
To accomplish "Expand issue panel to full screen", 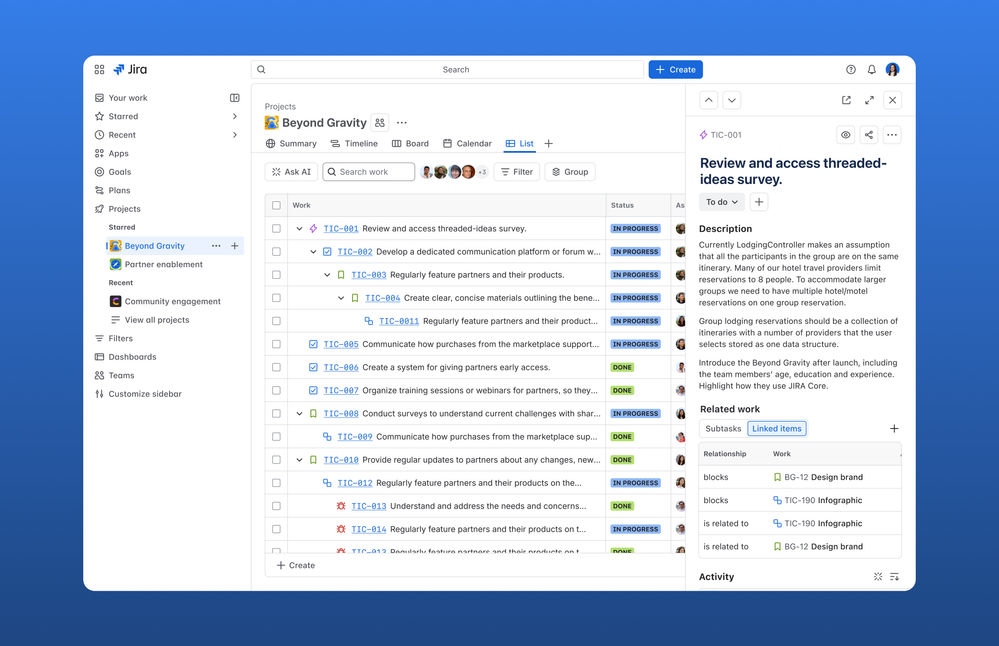I will tap(867, 100).
